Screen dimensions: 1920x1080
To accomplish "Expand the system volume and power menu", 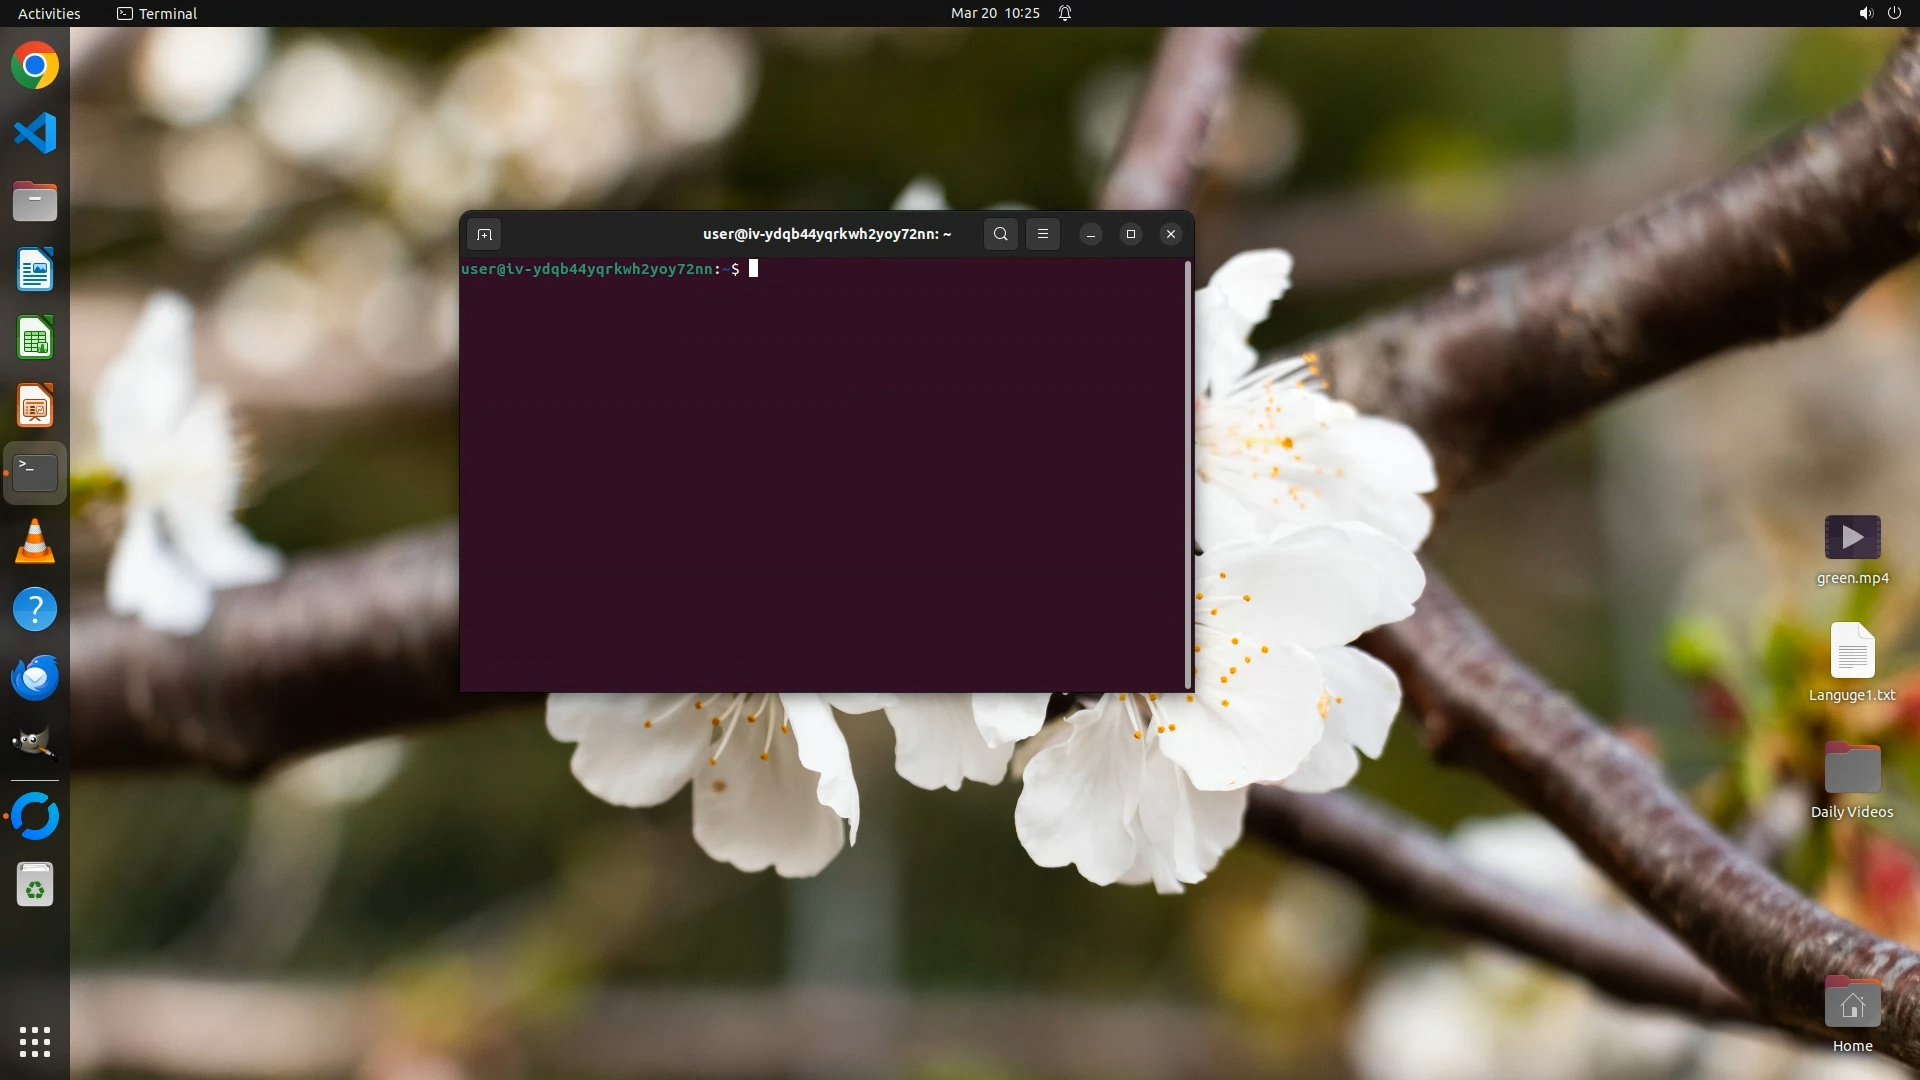I will (x=1879, y=13).
